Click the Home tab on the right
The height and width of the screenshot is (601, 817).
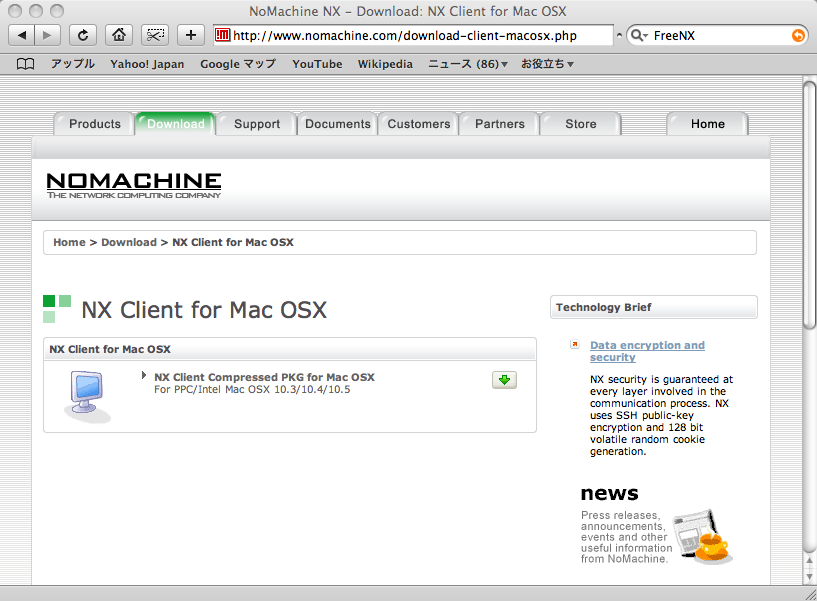[708, 124]
